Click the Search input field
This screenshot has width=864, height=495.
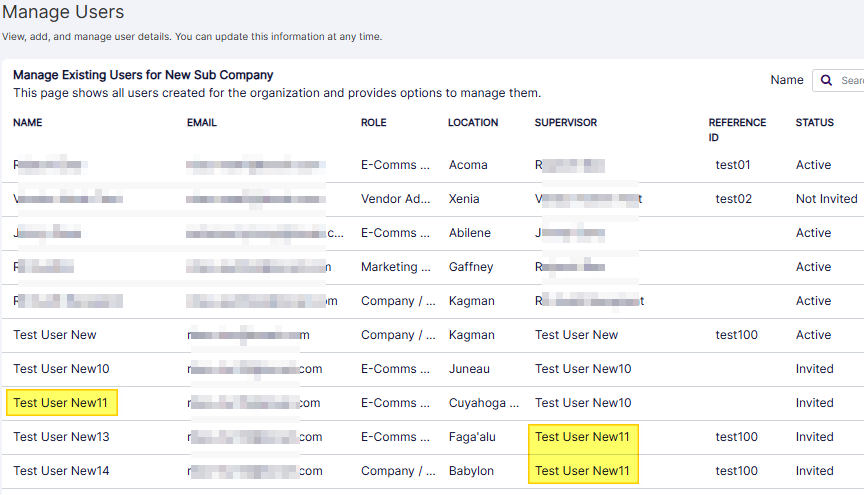pyautogui.click(x=838, y=80)
